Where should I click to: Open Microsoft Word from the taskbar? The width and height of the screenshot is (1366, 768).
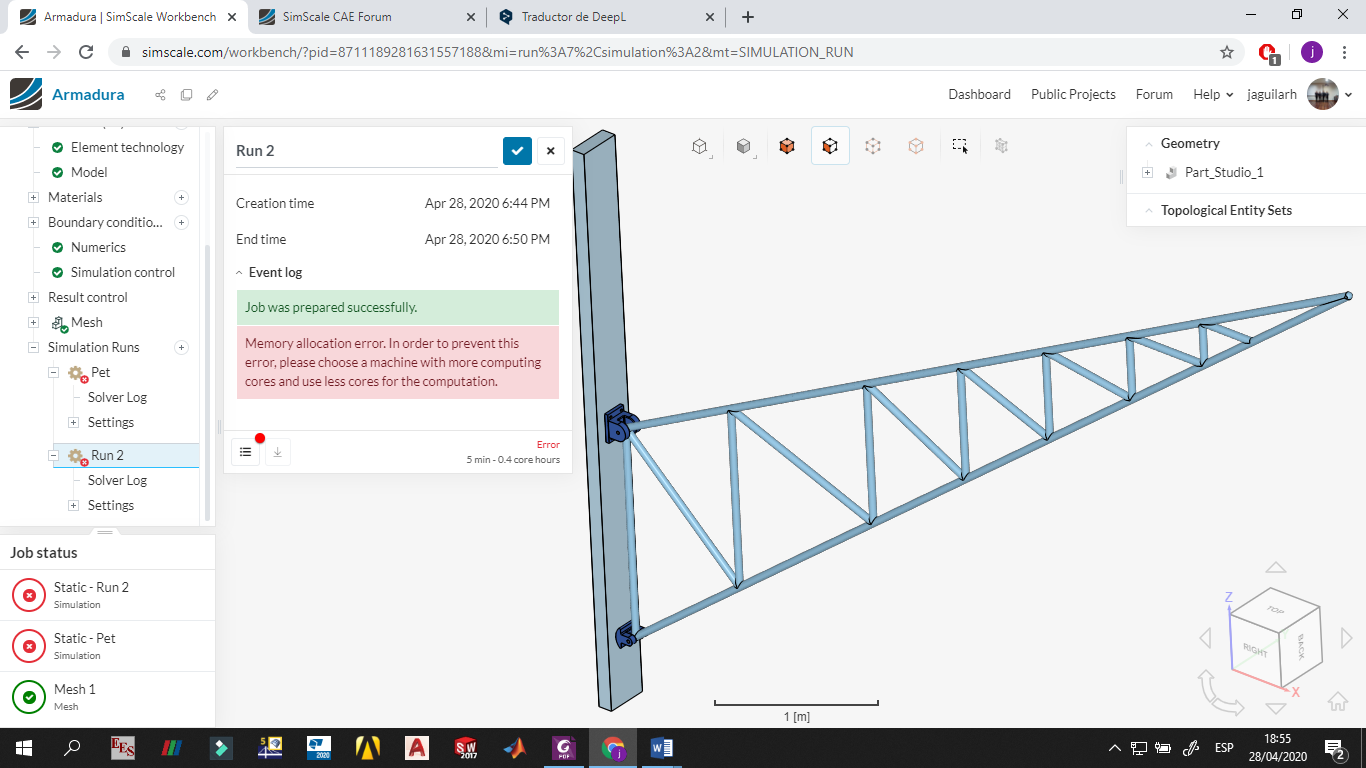(662, 747)
